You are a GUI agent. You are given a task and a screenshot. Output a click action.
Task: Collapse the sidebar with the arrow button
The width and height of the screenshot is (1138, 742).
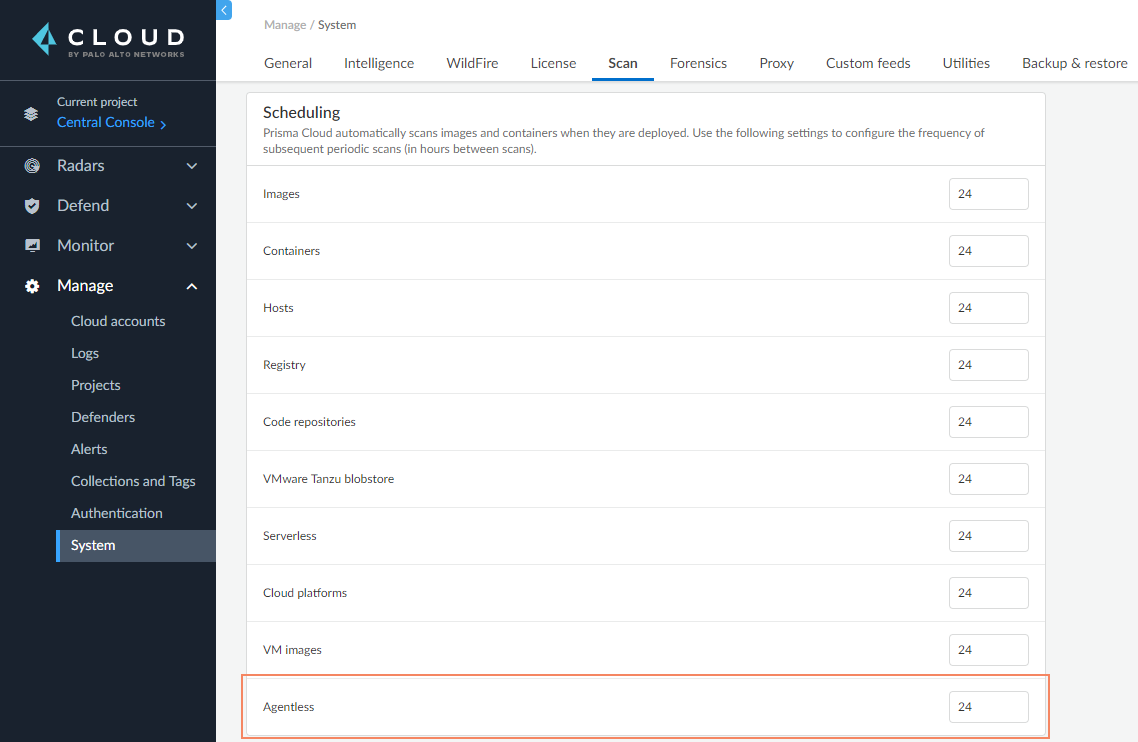click(x=224, y=10)
